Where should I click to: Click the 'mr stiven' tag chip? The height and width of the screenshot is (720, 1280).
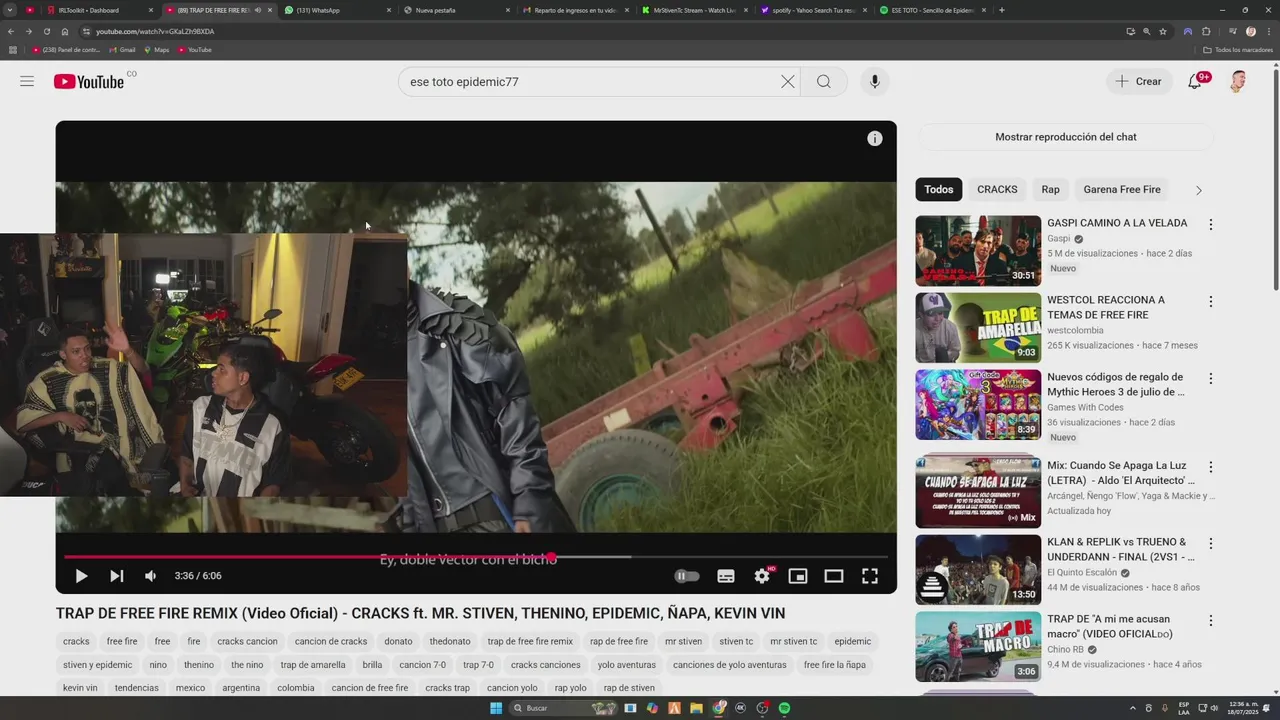click(x=683, y=641)
